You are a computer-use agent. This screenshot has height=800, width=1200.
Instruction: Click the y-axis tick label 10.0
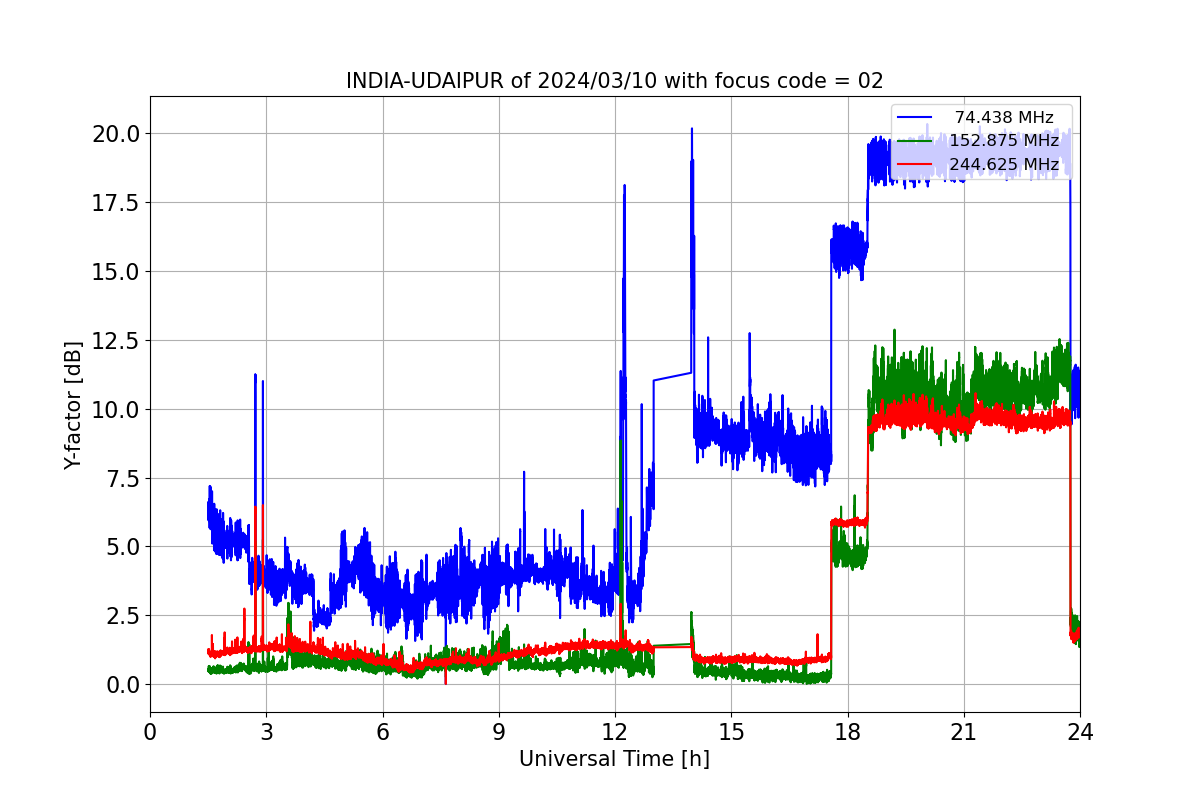tap(117, 409)
